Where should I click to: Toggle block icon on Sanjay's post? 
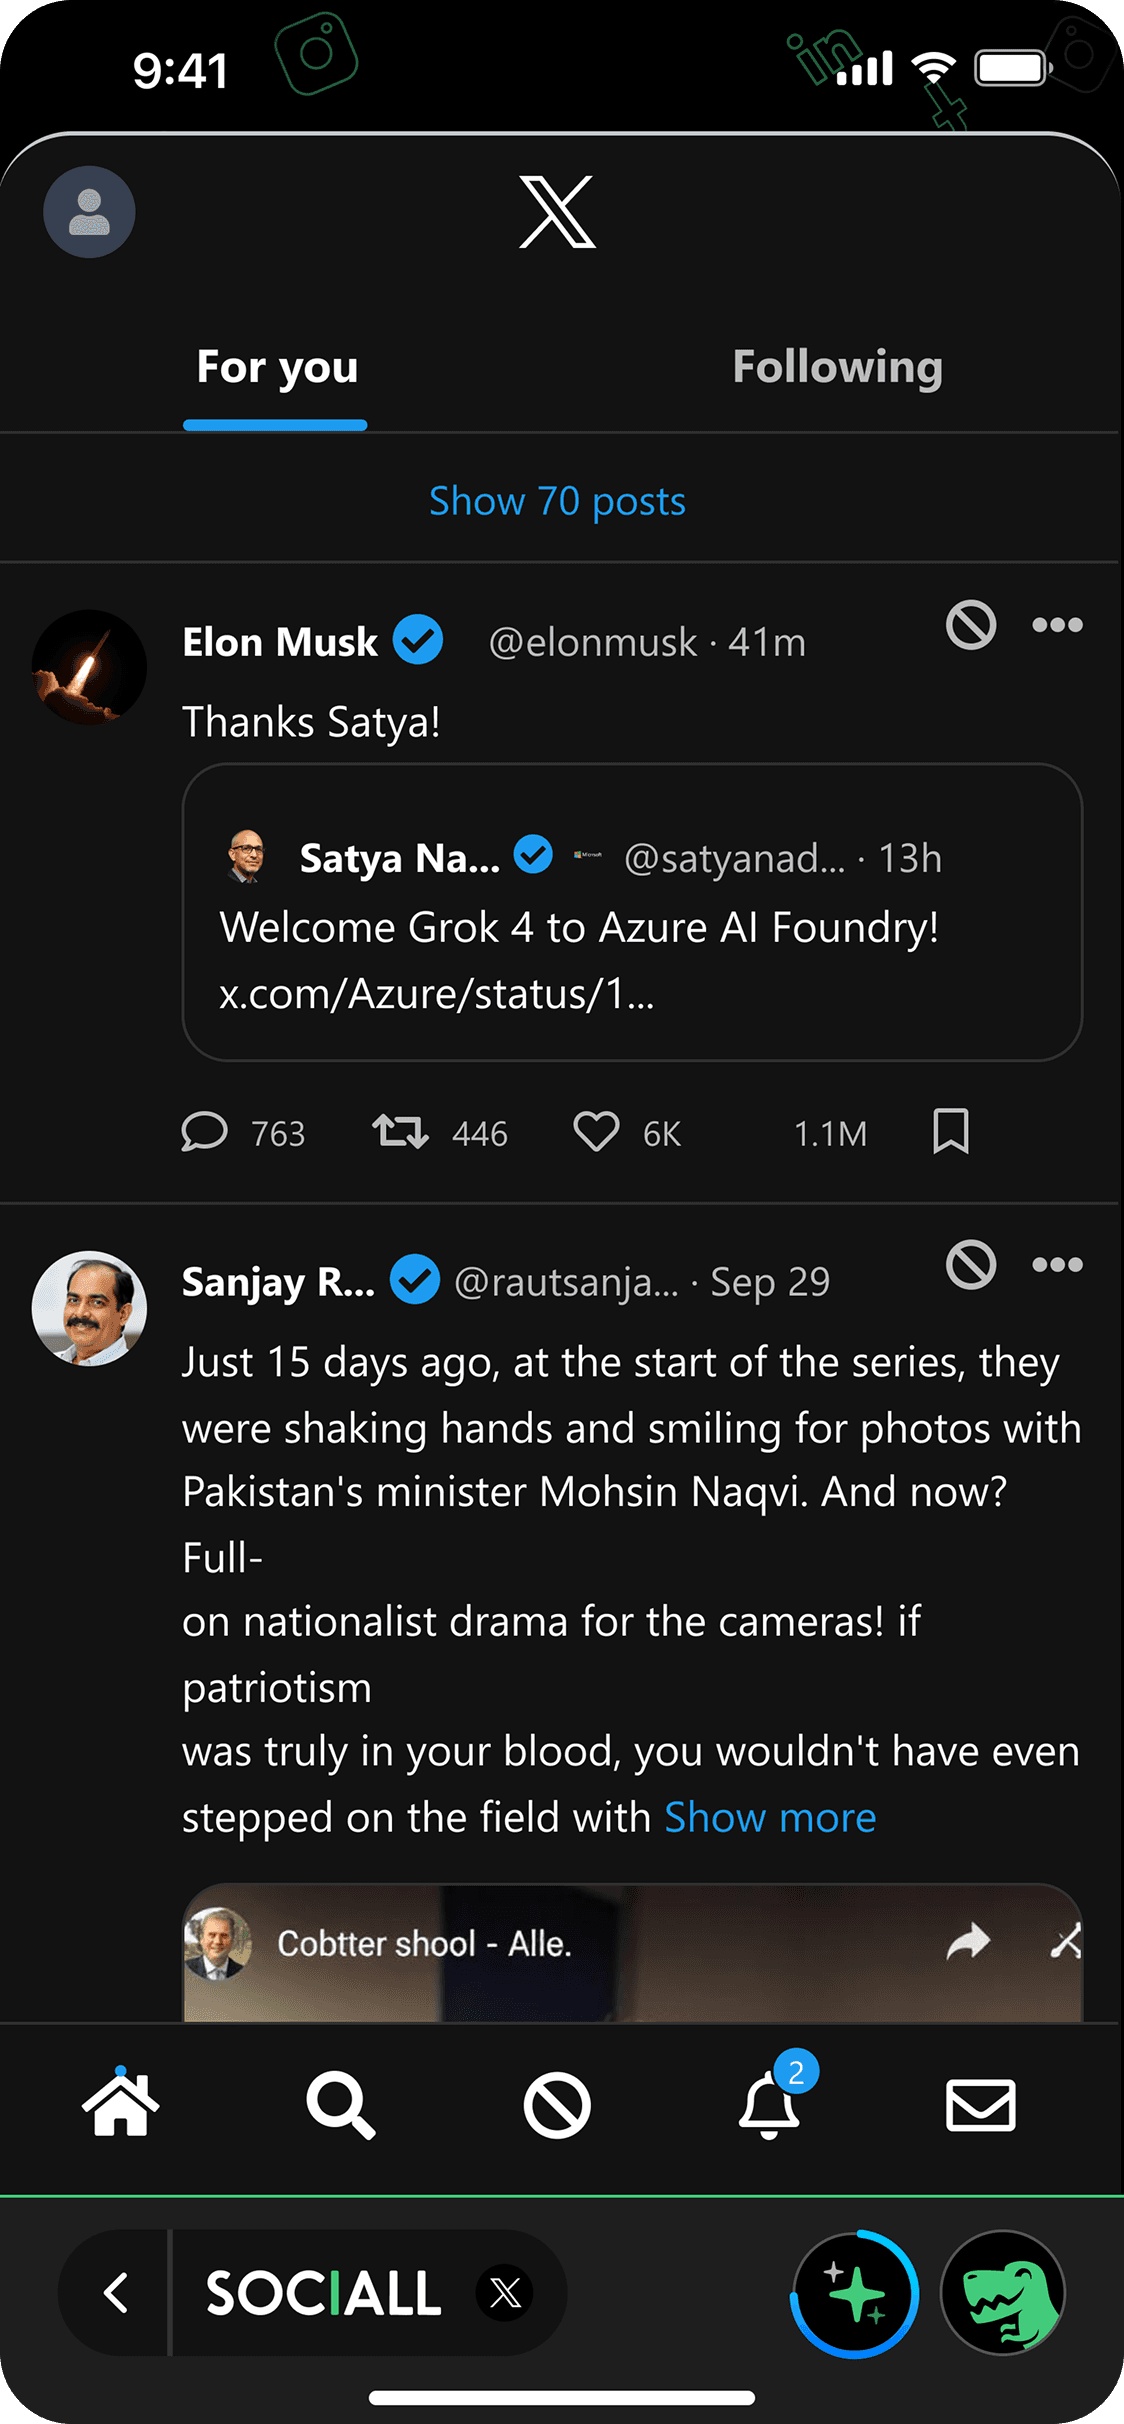pyautogui.click(x=971, y=1265)
